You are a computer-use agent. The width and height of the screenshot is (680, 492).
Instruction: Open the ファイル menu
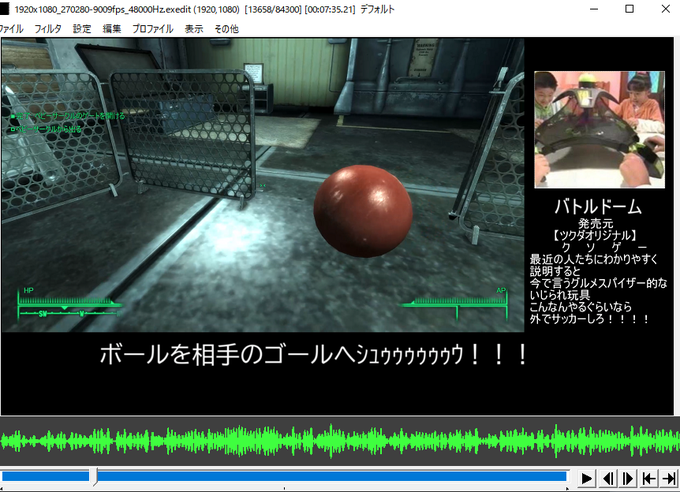(x=11, y=29)
